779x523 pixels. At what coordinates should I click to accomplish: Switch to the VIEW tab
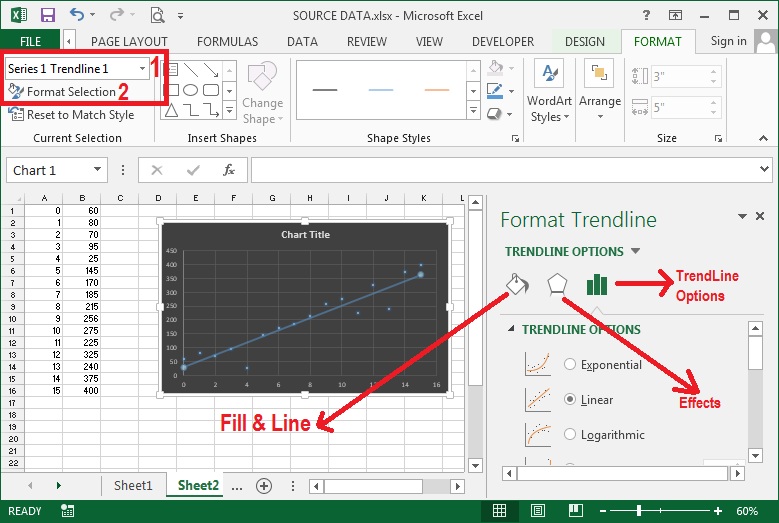[x=429, y=42]
